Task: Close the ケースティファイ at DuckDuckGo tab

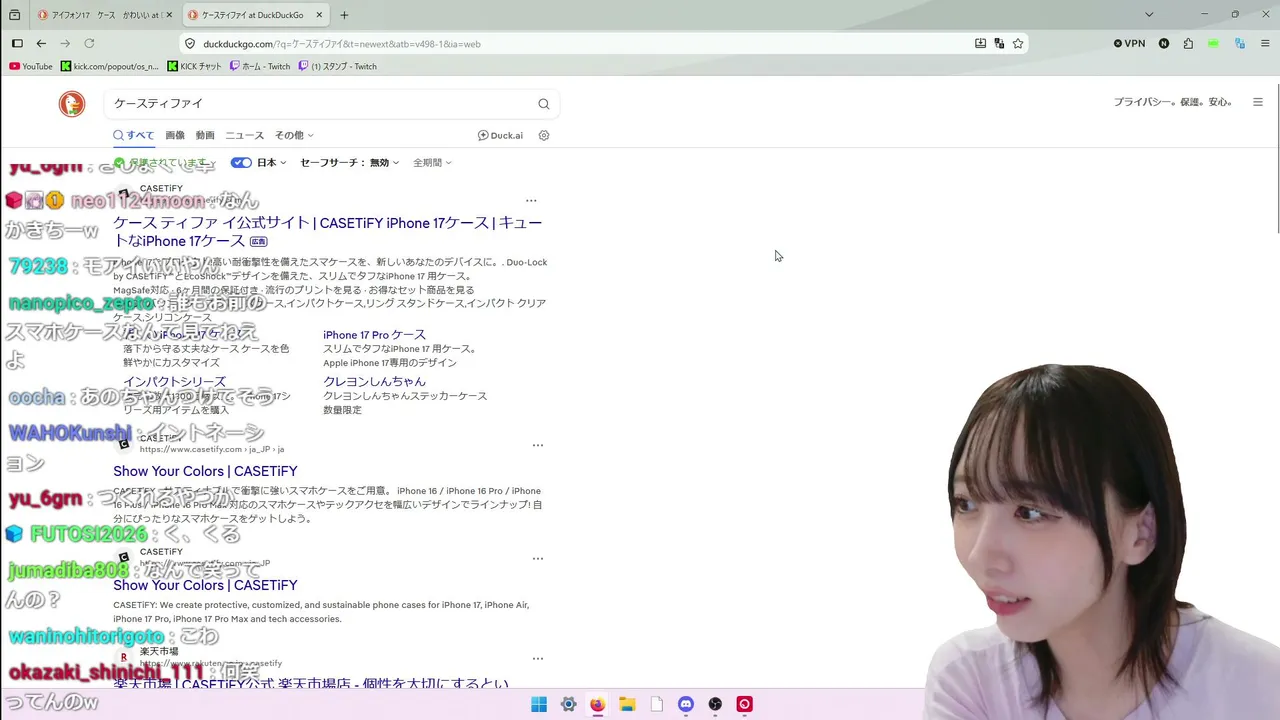Action: click(x=319, y=15)
